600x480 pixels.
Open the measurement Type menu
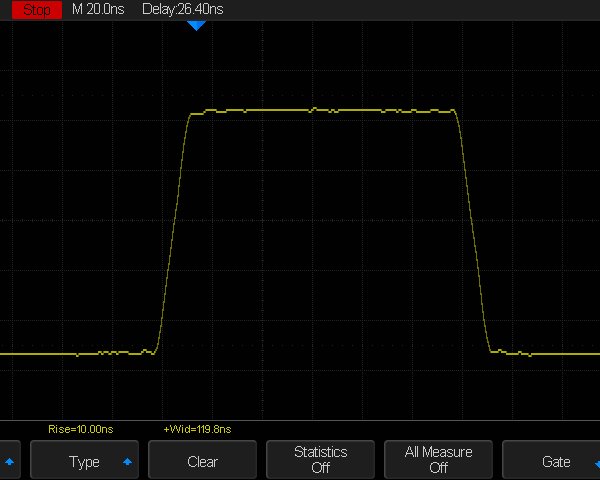pyautogui.click(x=85, y=462)
